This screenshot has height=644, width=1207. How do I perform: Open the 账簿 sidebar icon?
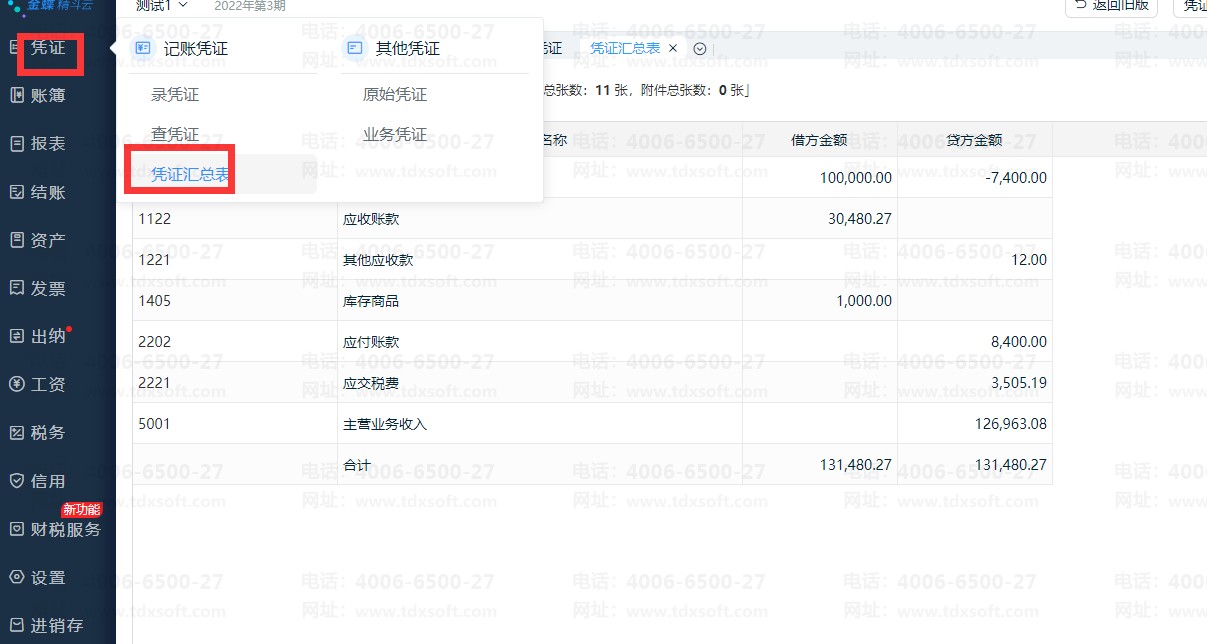tap(16, 95)
